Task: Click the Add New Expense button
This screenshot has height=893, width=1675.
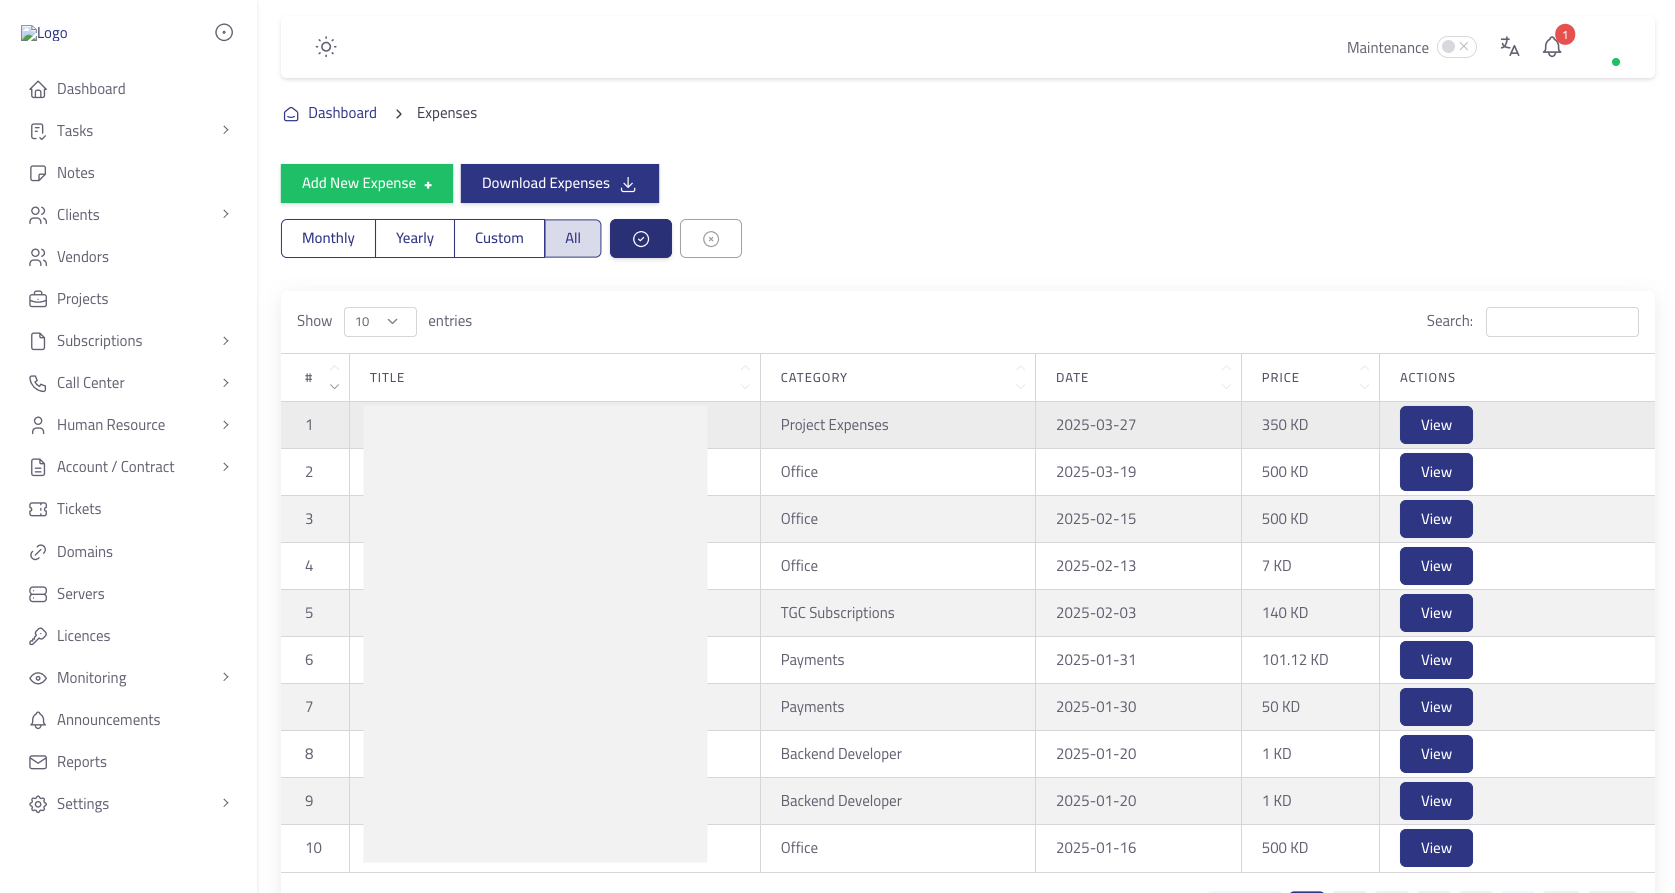Action: click(x=366, y=184)
